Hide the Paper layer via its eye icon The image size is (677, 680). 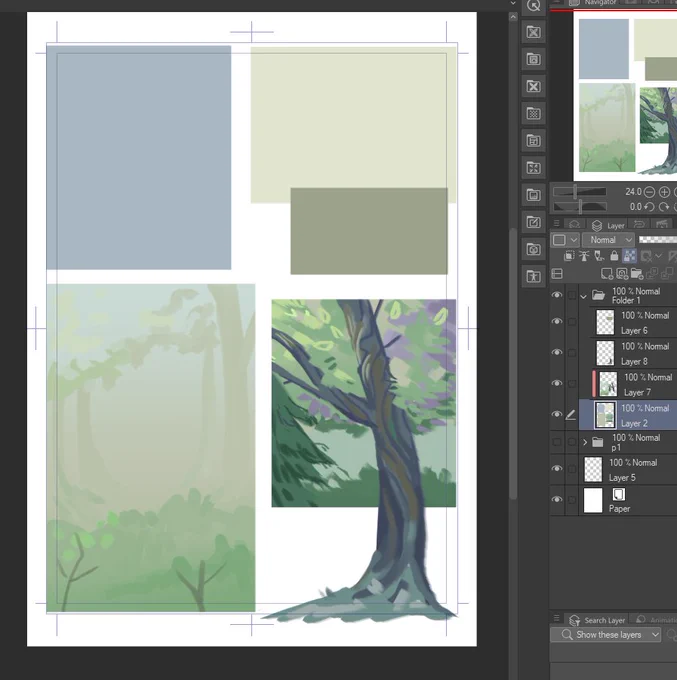(x=557, y=500)
